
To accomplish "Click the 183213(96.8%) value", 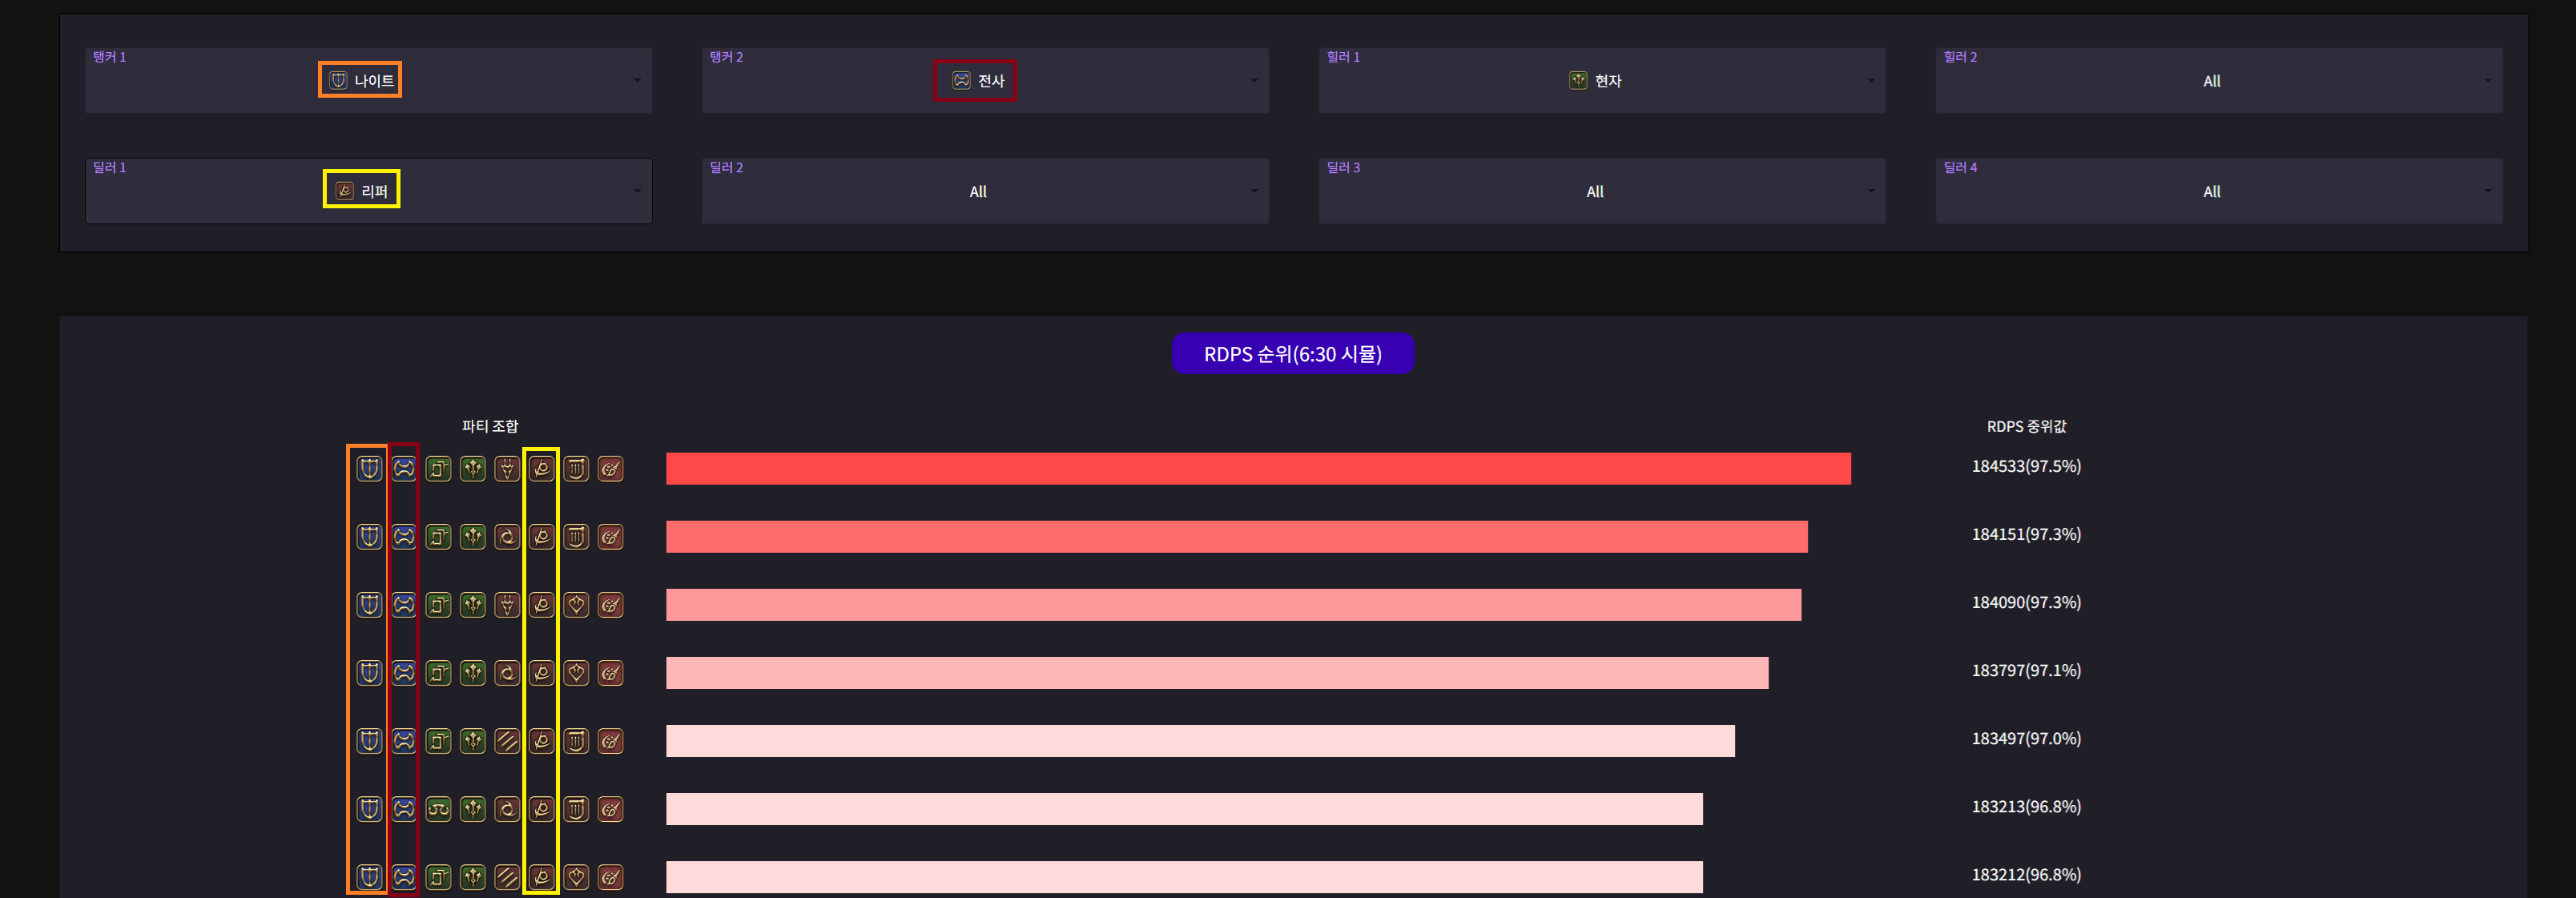I will pos(2026,806).
